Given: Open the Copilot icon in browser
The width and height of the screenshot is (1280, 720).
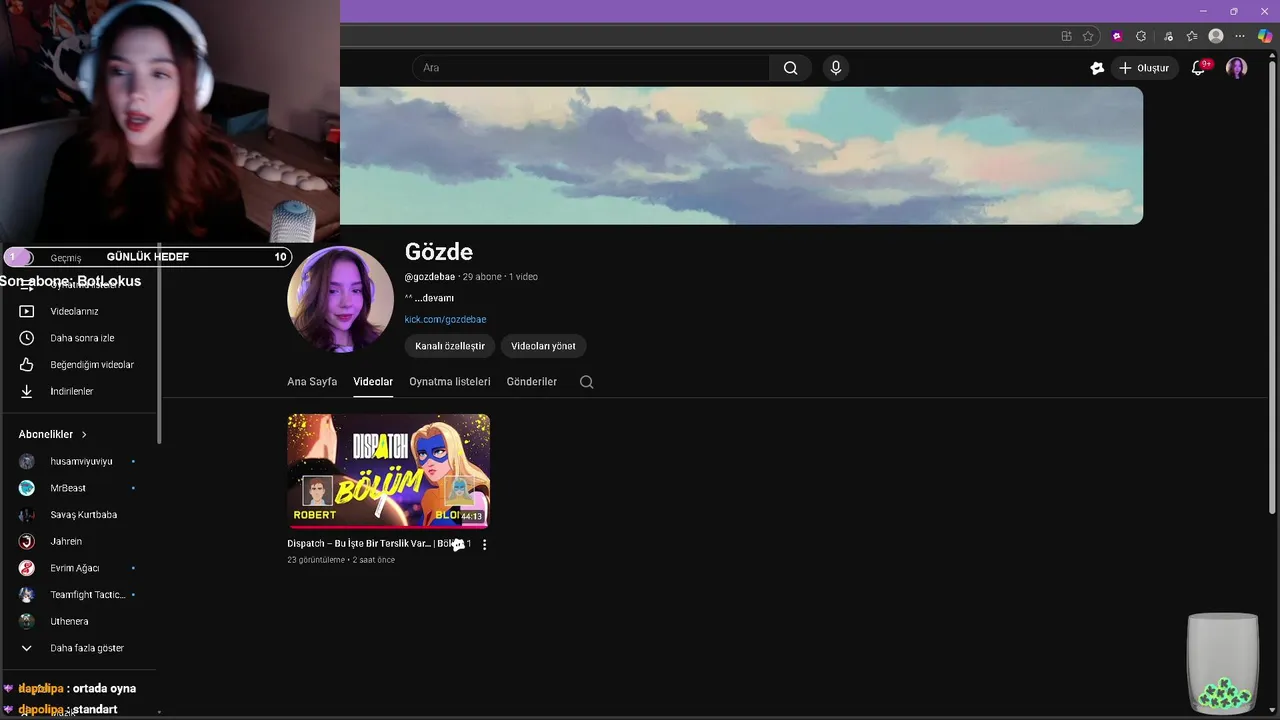Looking at the screenshot, I should point(1265,36).
